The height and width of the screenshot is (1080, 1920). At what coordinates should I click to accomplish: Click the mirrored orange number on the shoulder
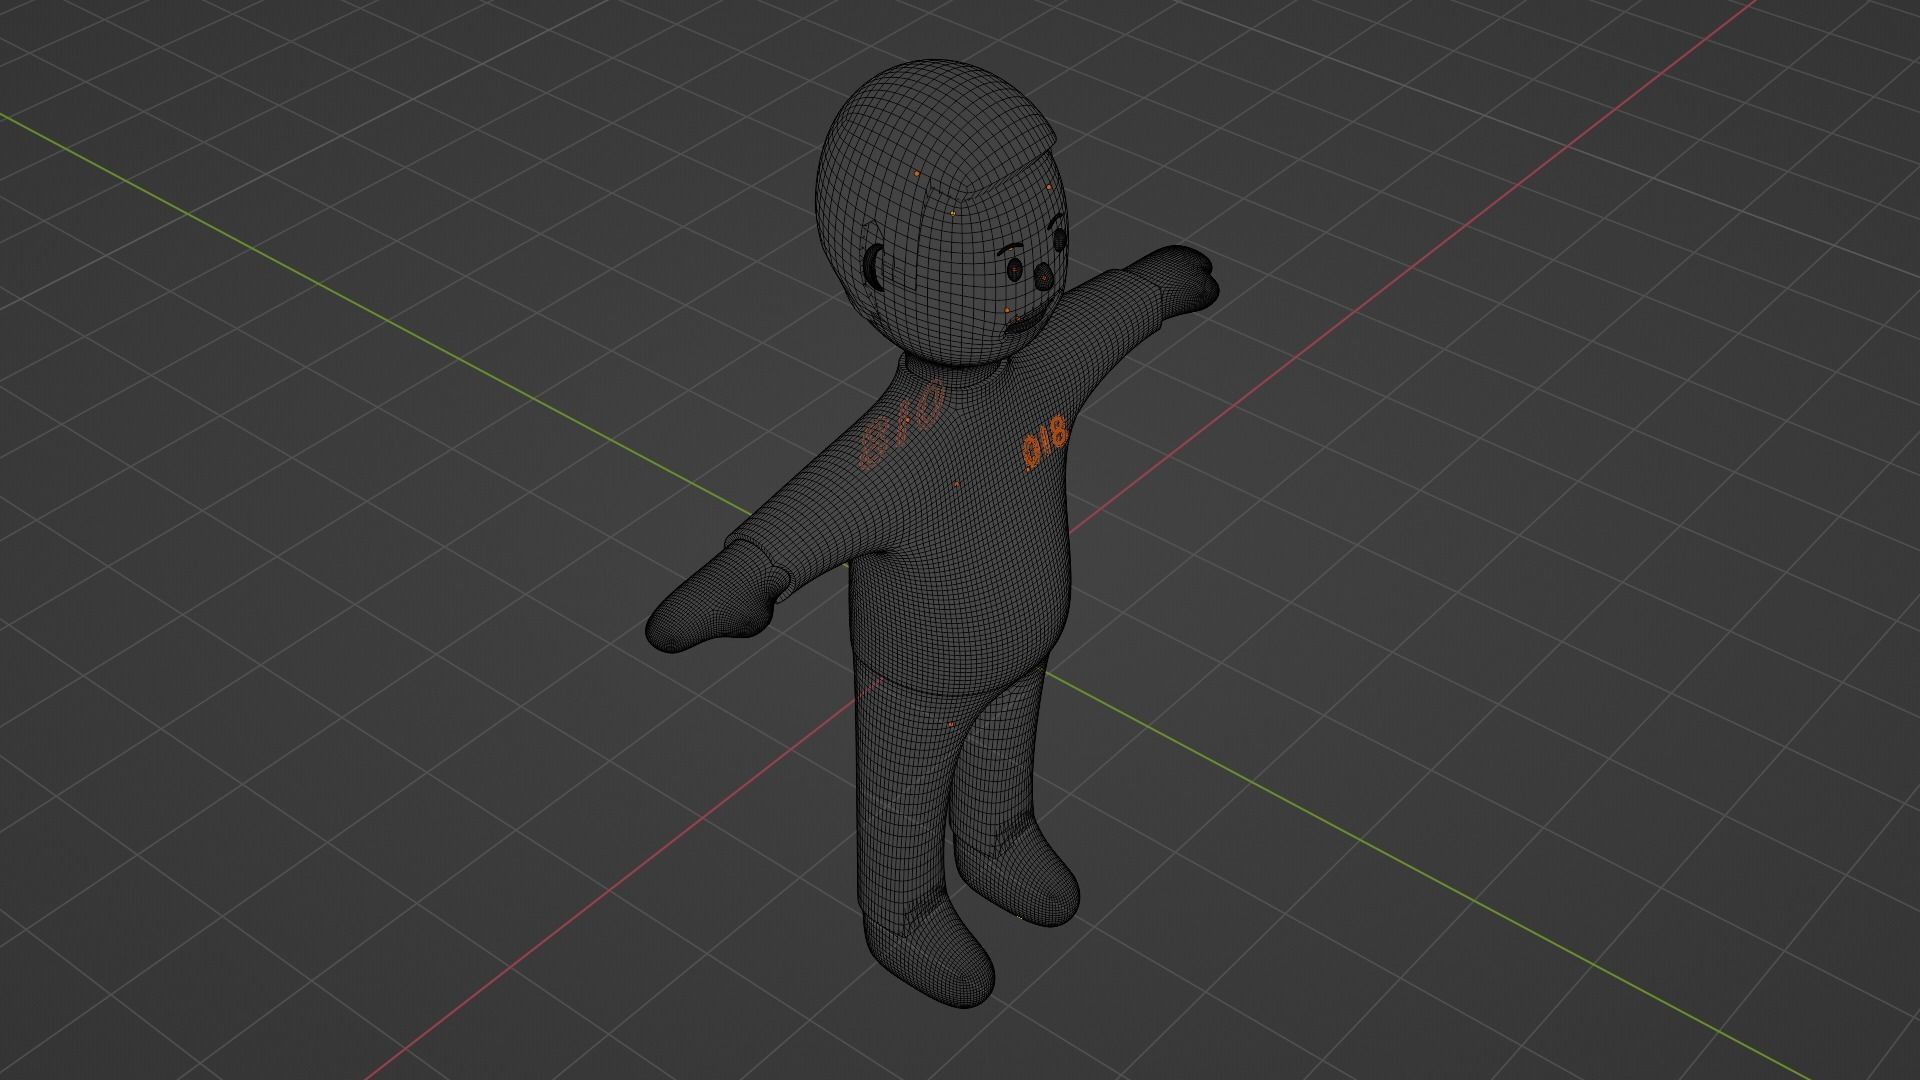pos(901,426)
